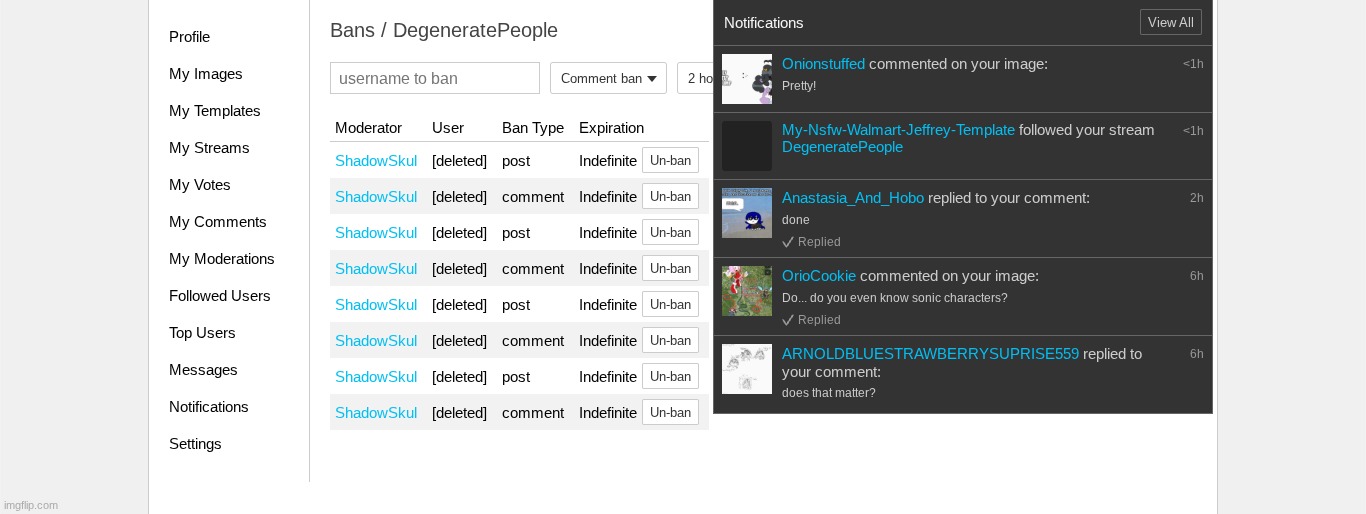Click the User column header
Screen dimensions: 1366x514
point(448,128)
